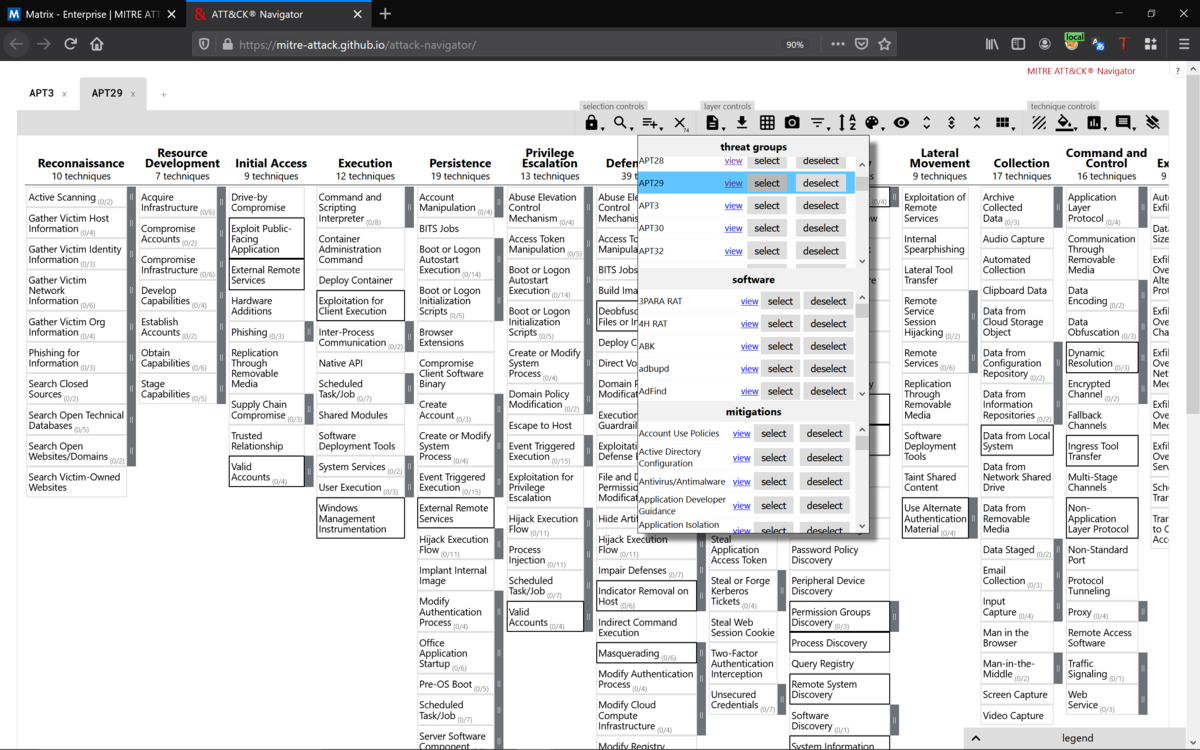Screen dimensions: 1200x750
Task: Open Firefox library icon
Action: [992, 44]
